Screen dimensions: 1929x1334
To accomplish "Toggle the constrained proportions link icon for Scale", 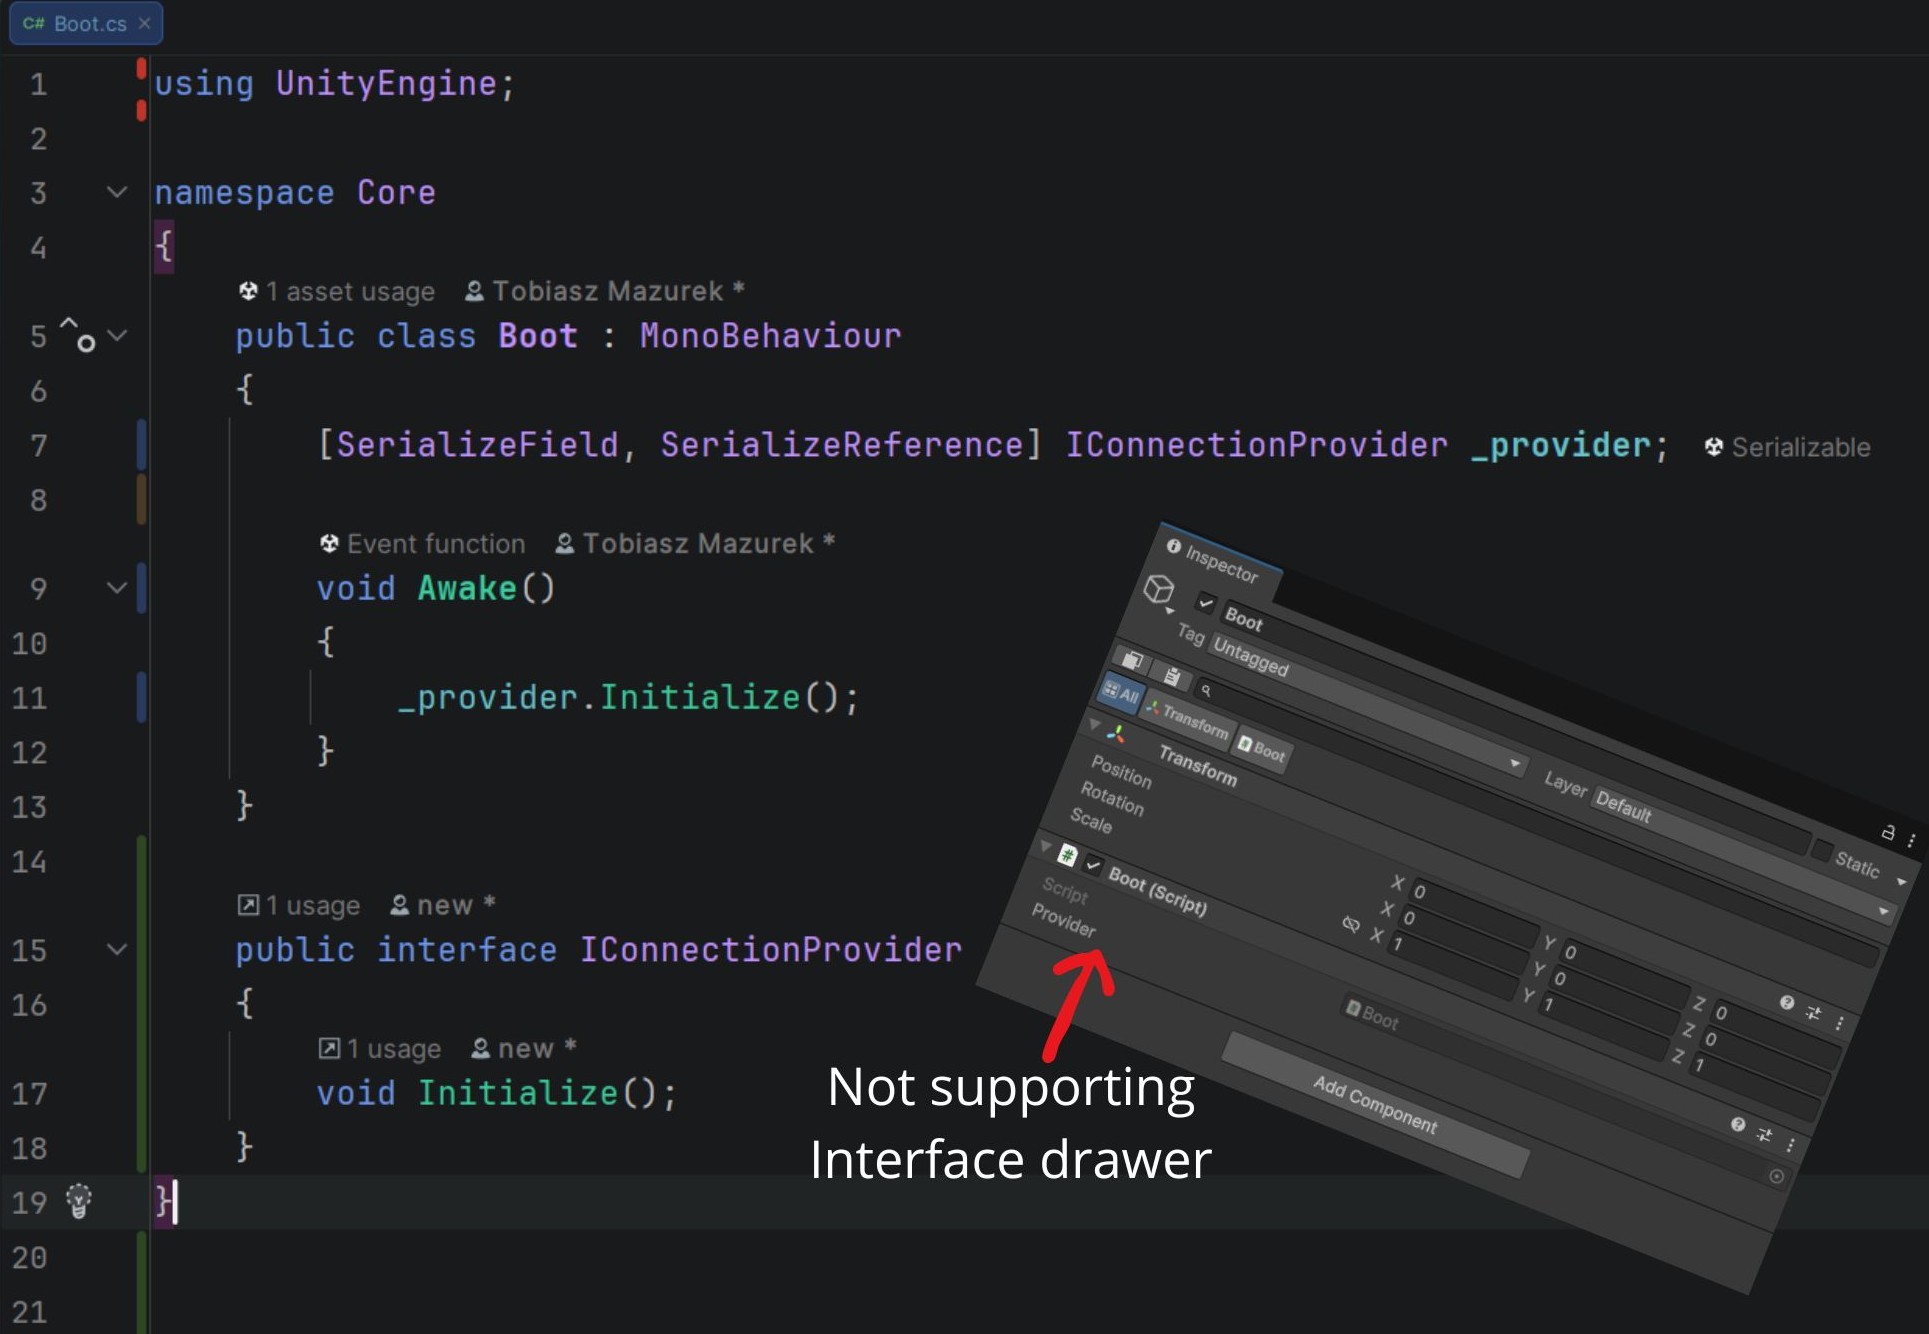I will pos(1350,924).
